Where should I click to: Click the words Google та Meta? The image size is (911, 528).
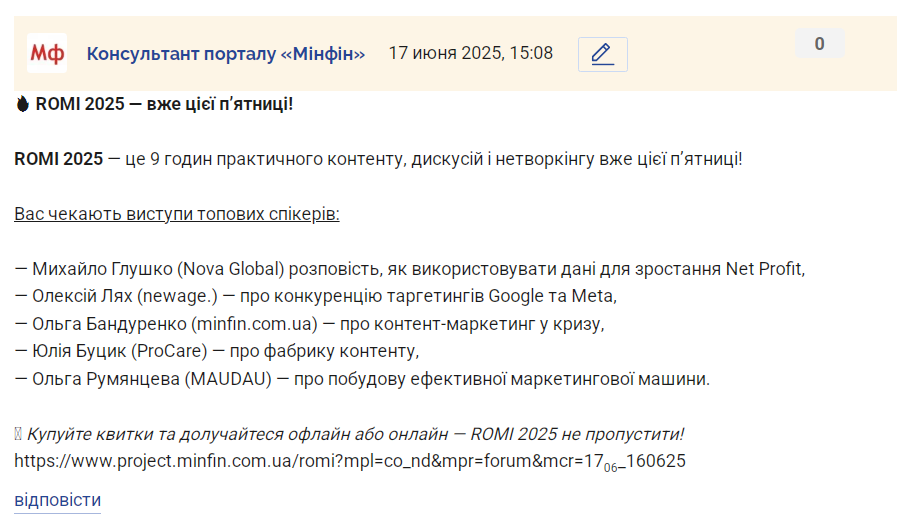click(x=551, y=296)
